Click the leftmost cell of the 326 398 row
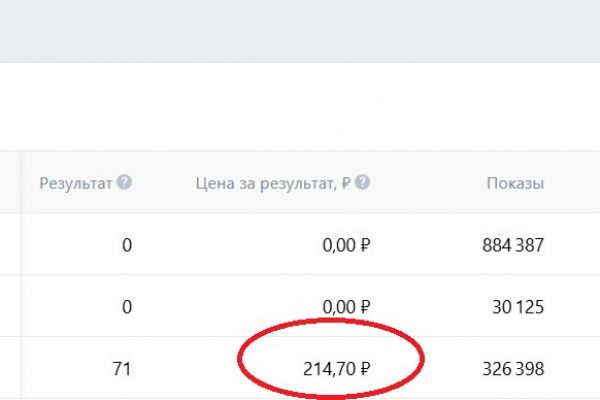 click(9, 368)
